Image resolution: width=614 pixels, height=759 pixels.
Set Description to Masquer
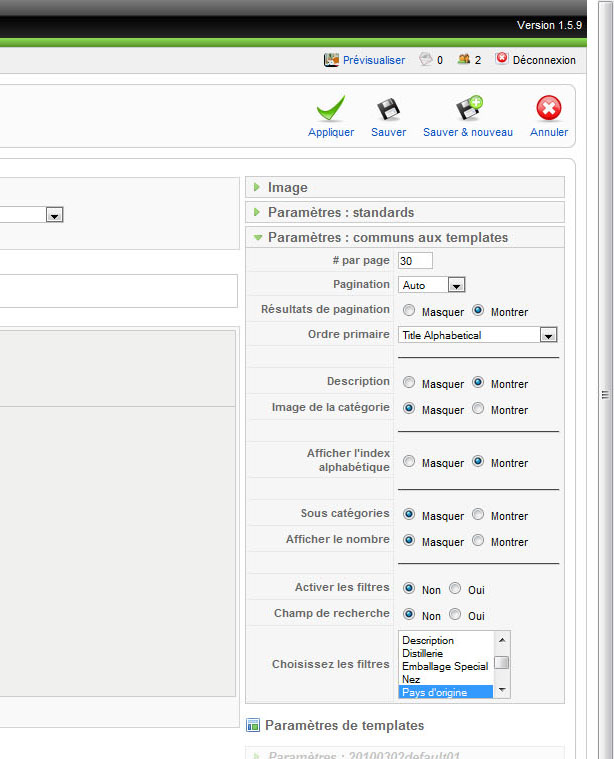[x=409, y=382]
